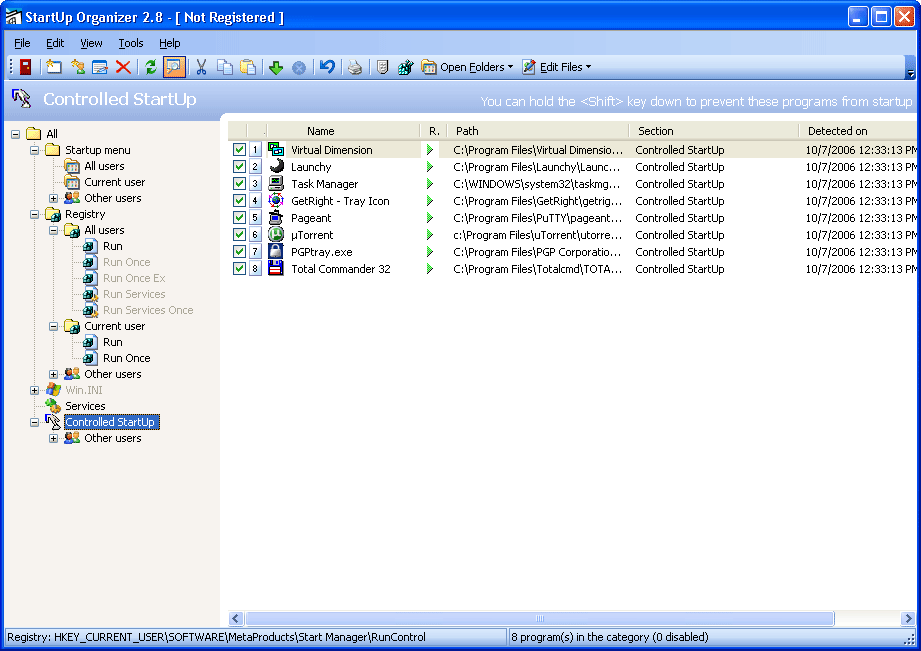
Task: Uncheck the Task Manager startup checkbox
Action: [x=239, y=183]
